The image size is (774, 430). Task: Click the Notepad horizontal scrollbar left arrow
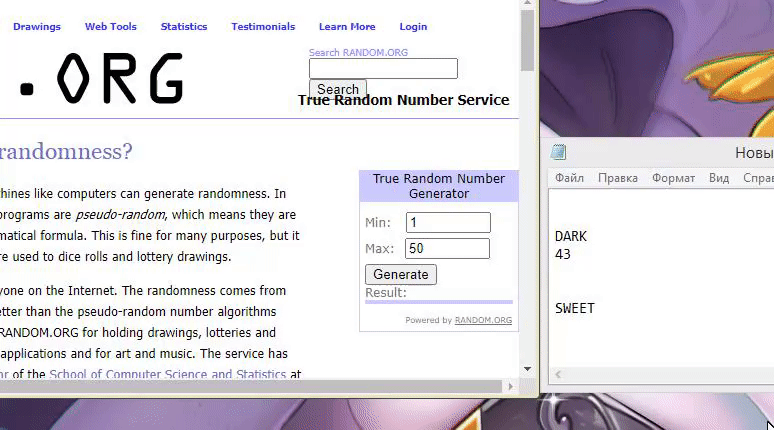558,375
